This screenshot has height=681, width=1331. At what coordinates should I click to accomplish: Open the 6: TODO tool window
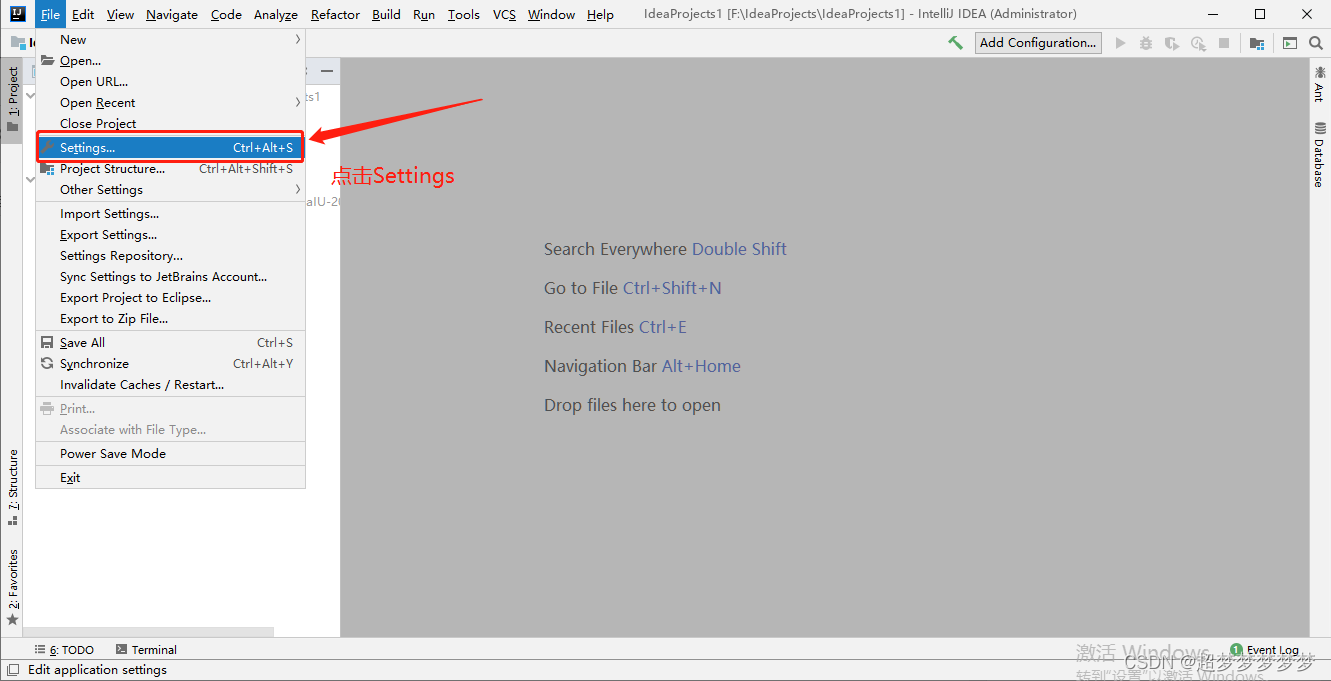(x=64, y=650)
